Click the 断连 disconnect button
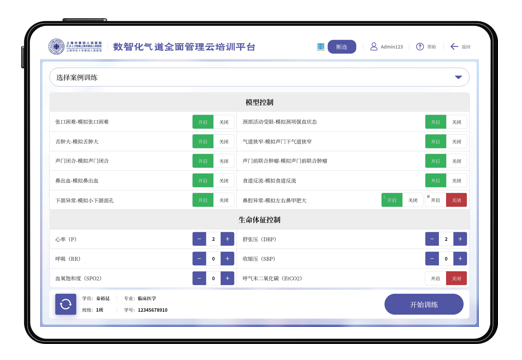This screenshot has width=522, height=360. pos(342,47)
